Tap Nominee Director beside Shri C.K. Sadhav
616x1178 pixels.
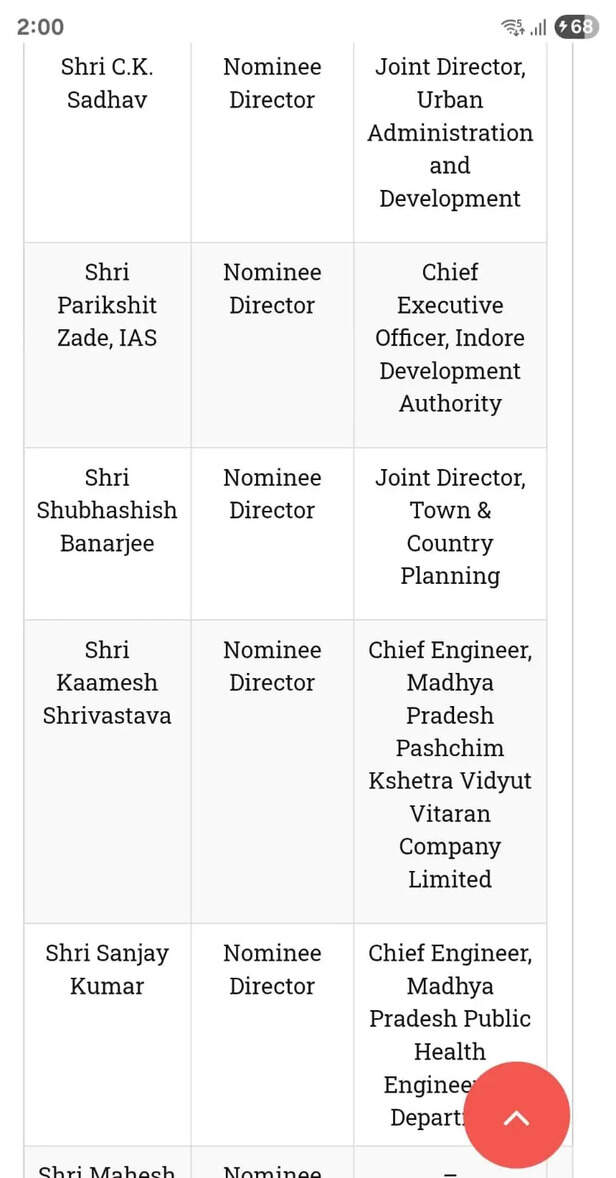272,83
